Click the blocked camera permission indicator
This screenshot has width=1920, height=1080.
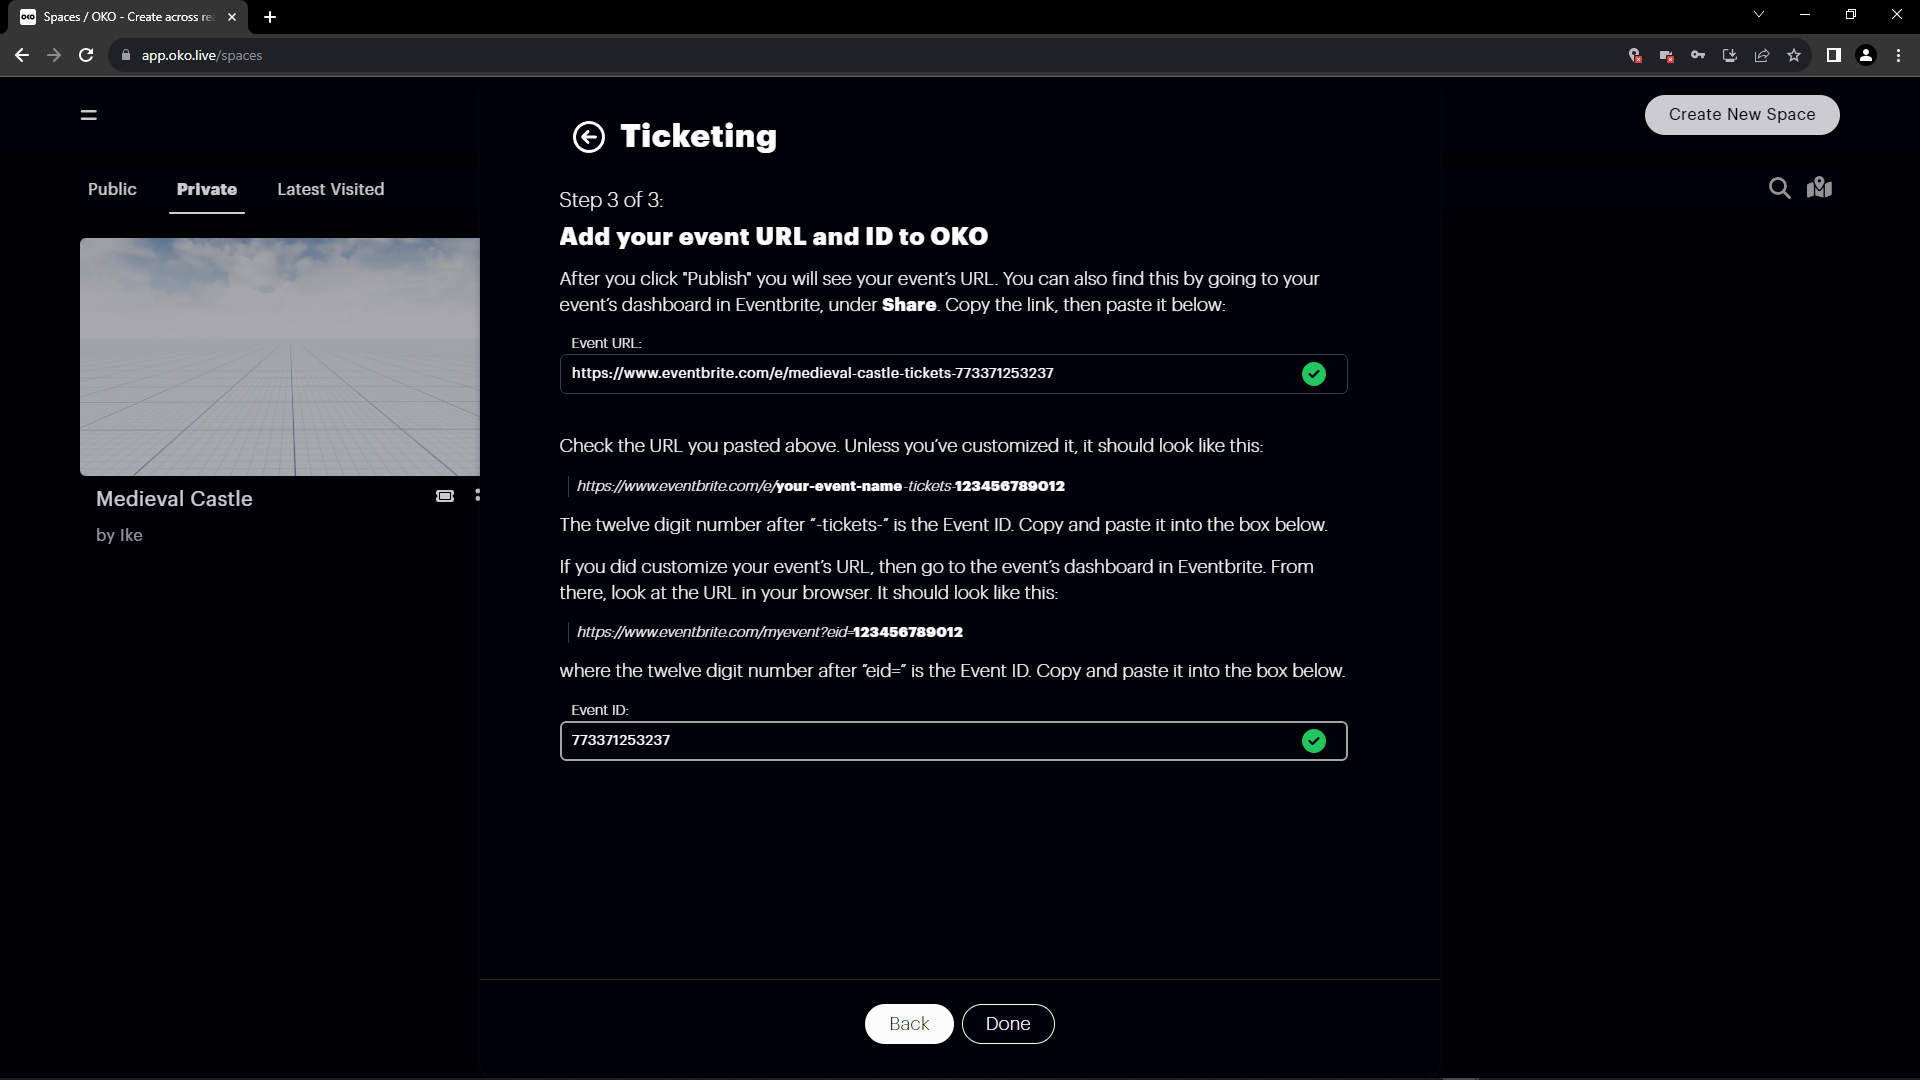[1667, 55]
